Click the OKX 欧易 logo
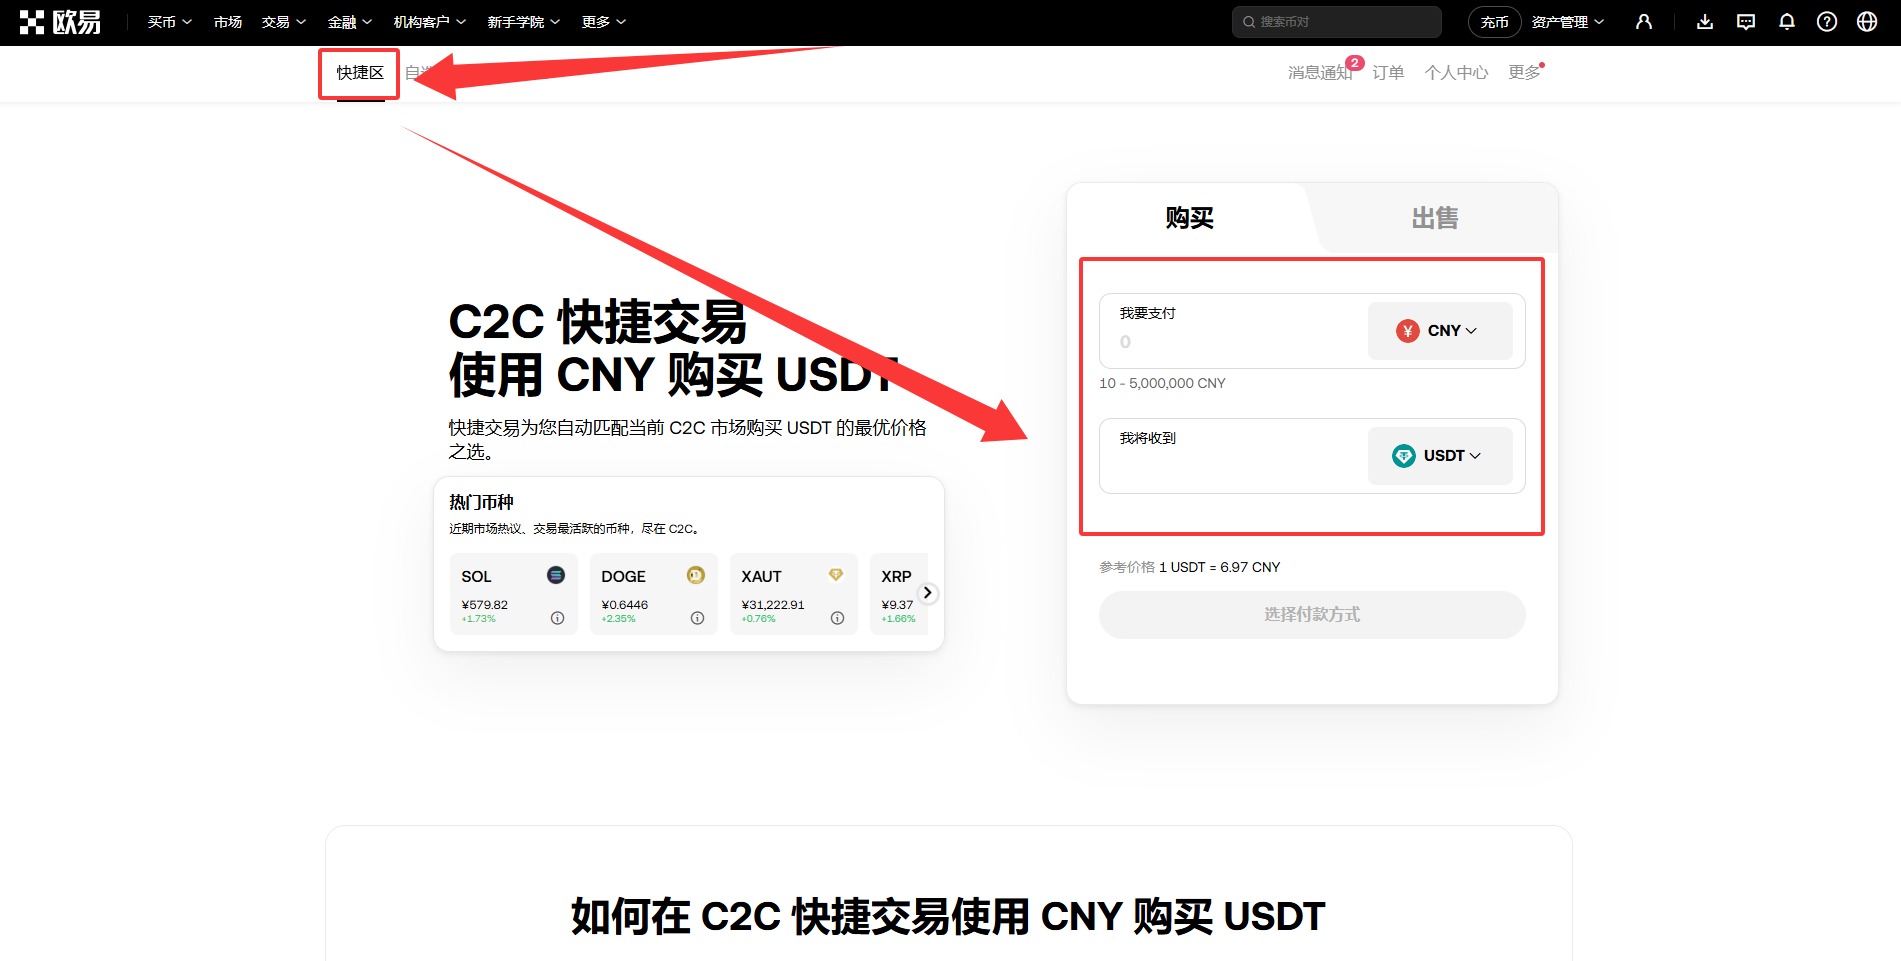This screenshot has width=1901, height=961. pyautogui.click(x=61, y=22)
